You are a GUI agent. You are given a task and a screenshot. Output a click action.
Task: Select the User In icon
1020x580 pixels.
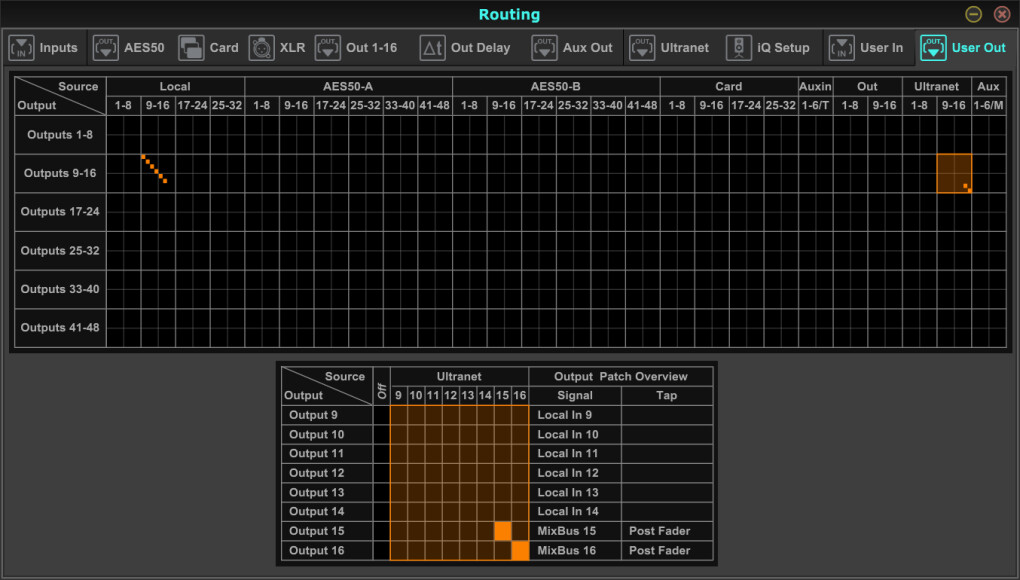842,48
